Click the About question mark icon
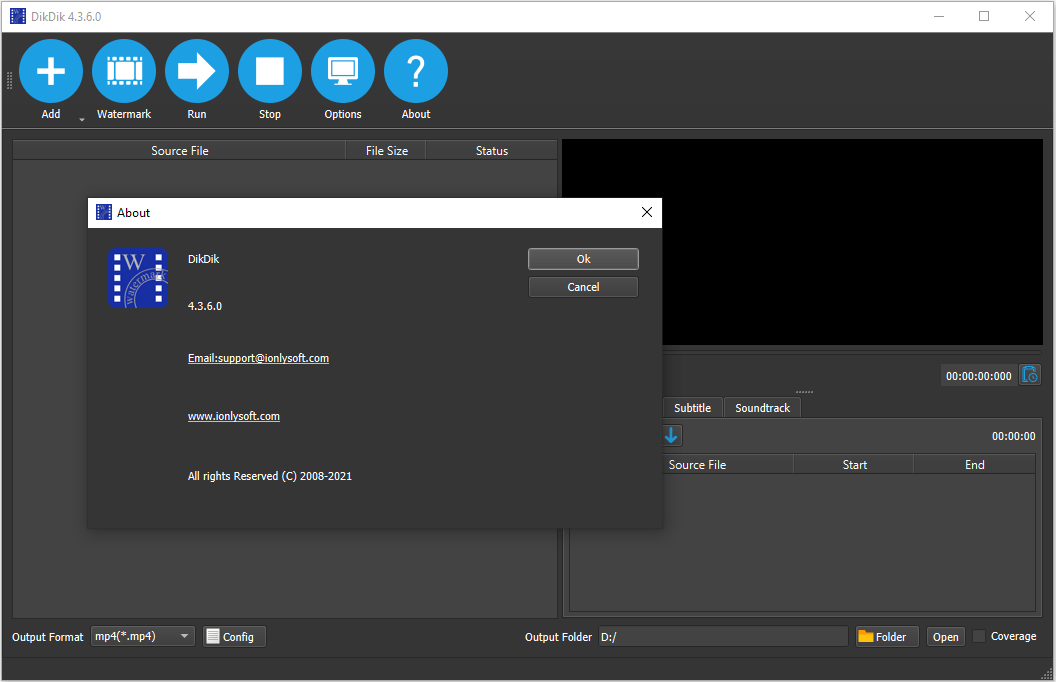 416,71
